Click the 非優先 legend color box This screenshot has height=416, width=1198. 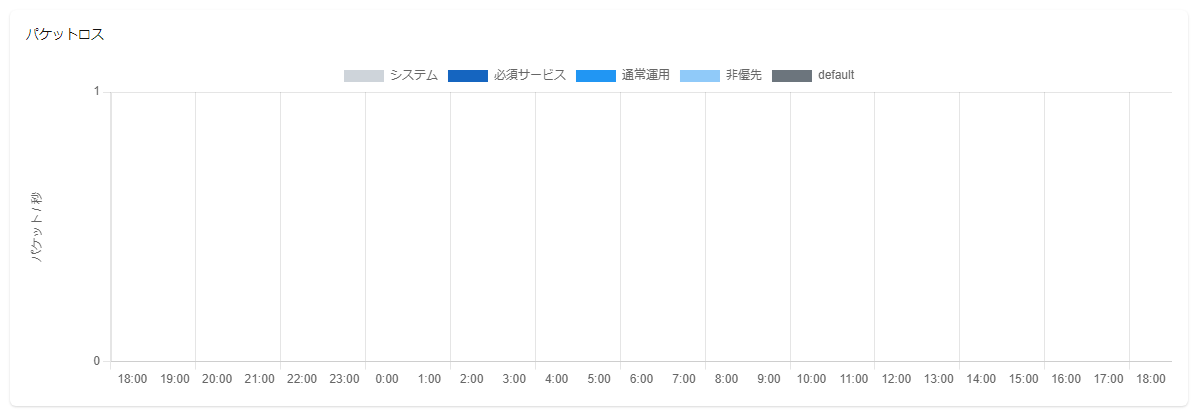(699, 76)
